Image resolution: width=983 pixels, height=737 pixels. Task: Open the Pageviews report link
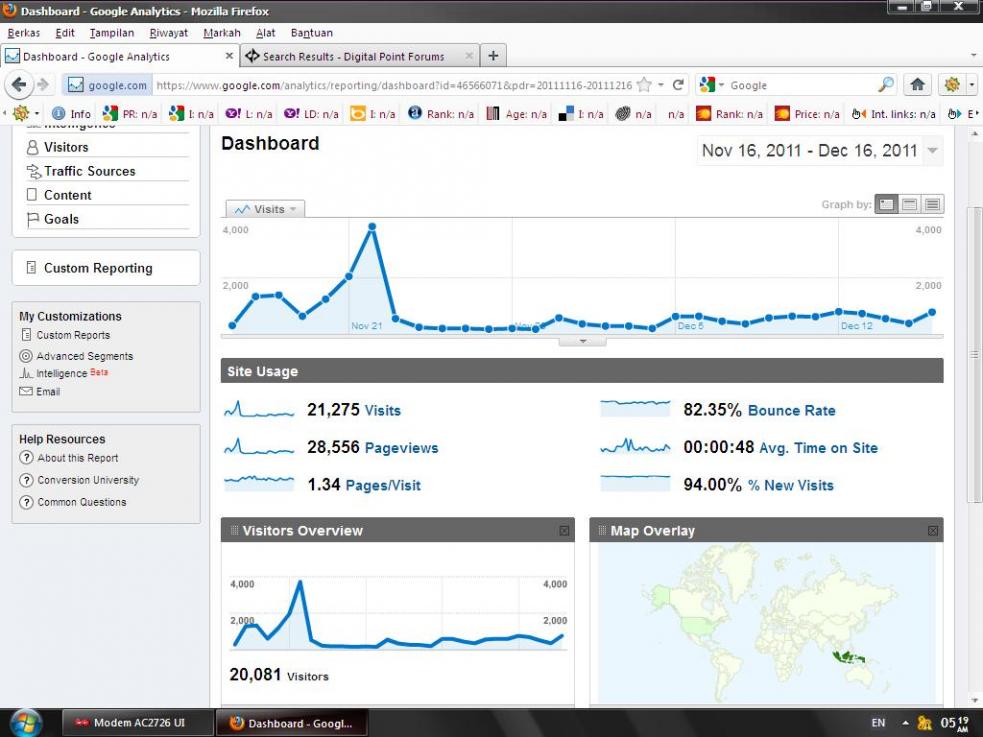[x=401, y=447]
